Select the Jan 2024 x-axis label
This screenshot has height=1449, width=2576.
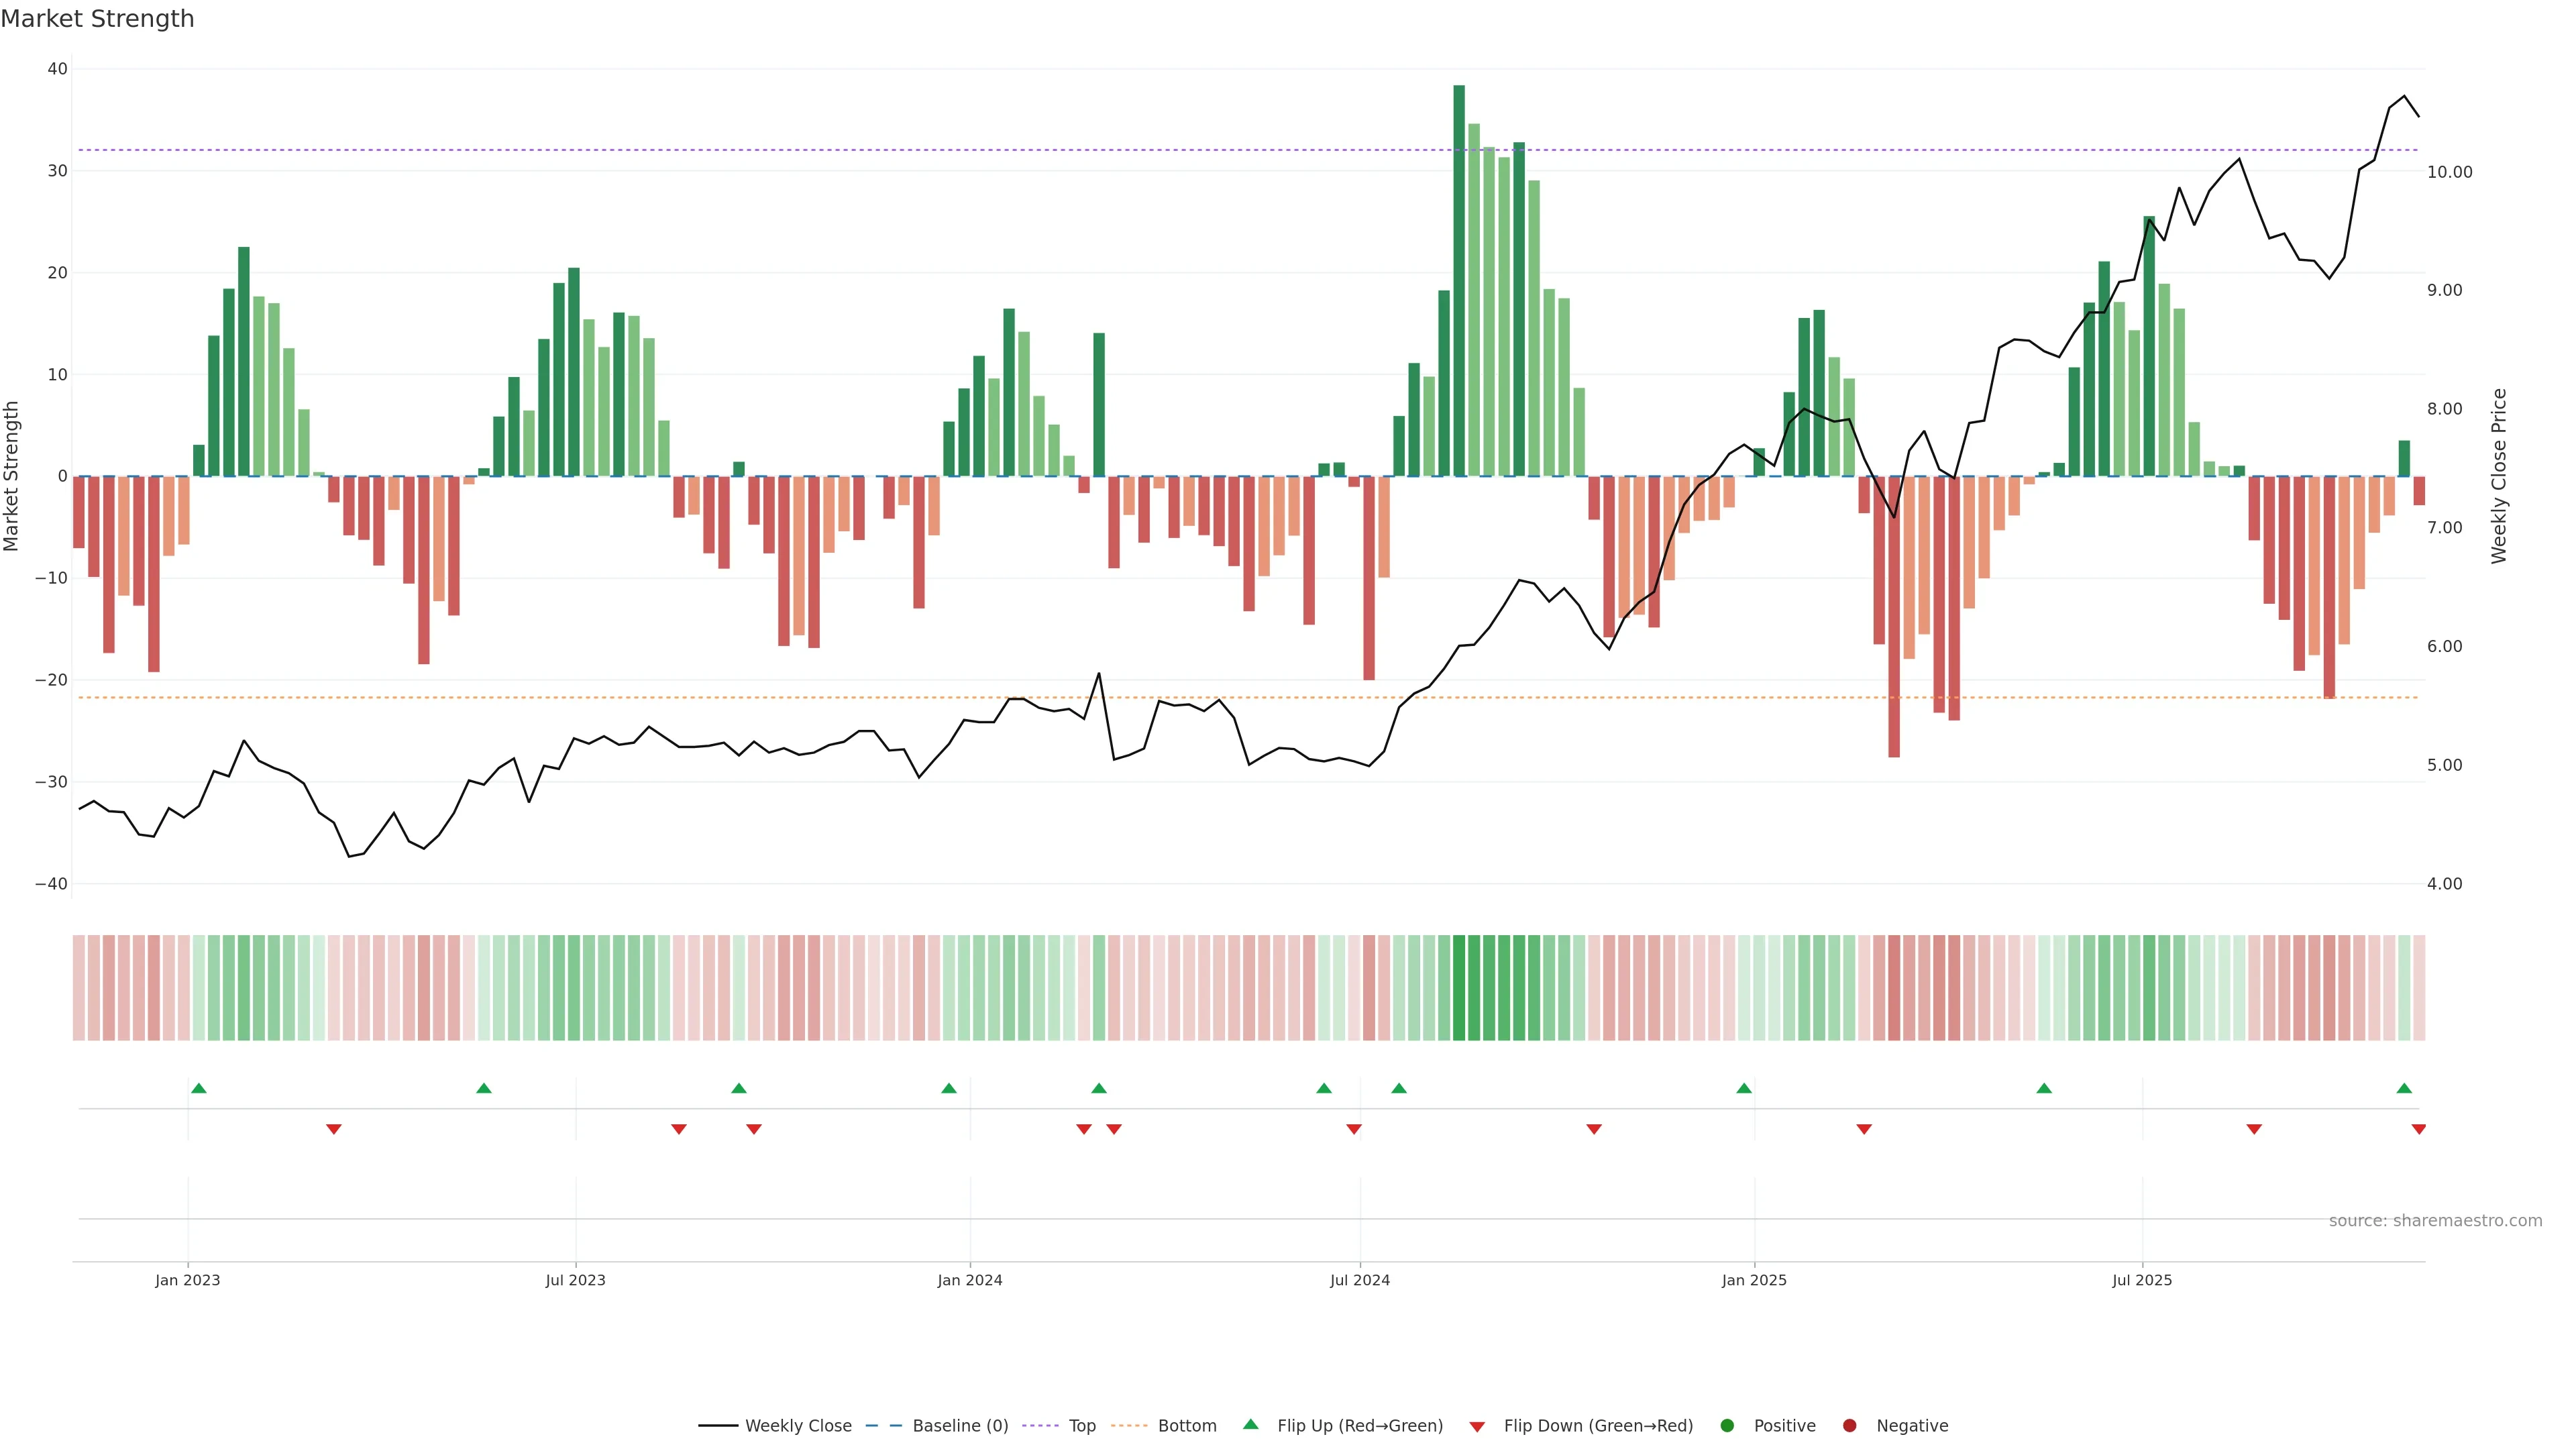pos(969,1280)
